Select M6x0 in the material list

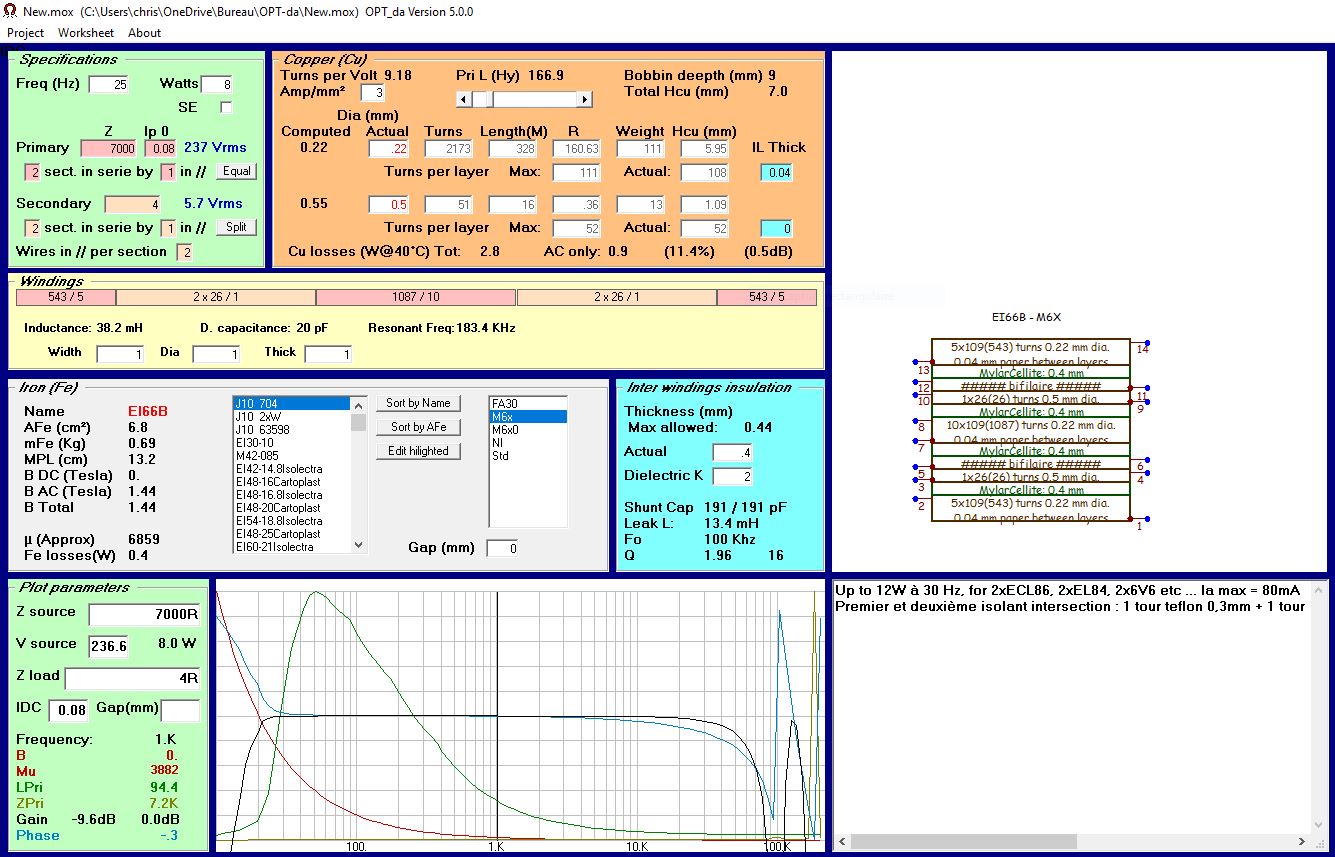[x=527, y=429]
